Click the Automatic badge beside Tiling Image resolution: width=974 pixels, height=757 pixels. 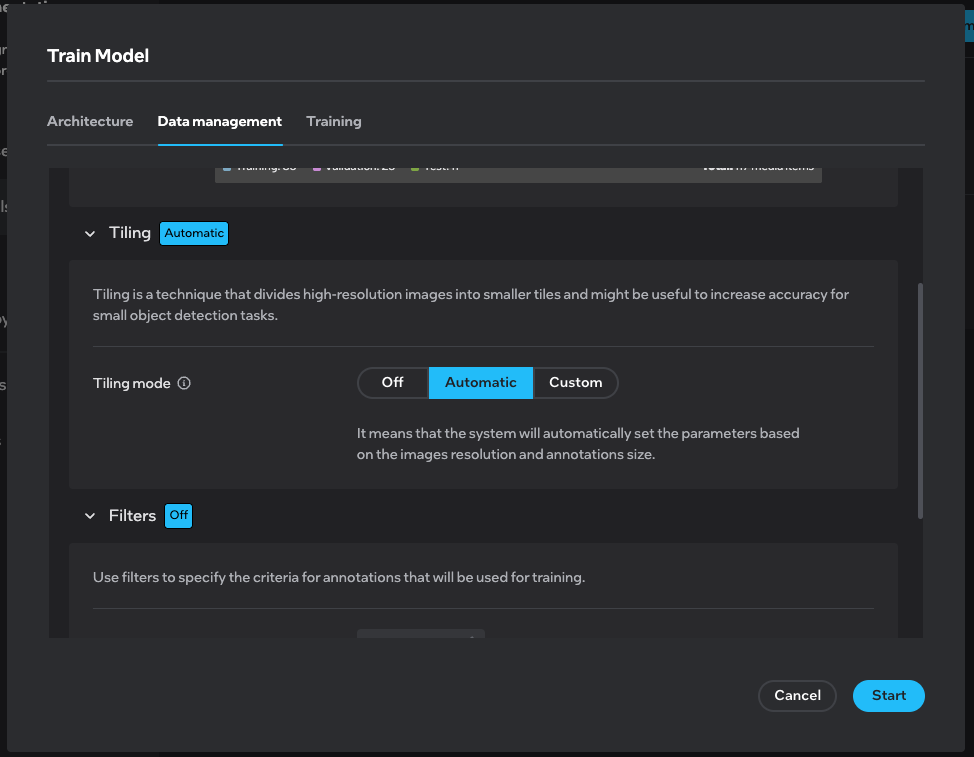(194, 234)
